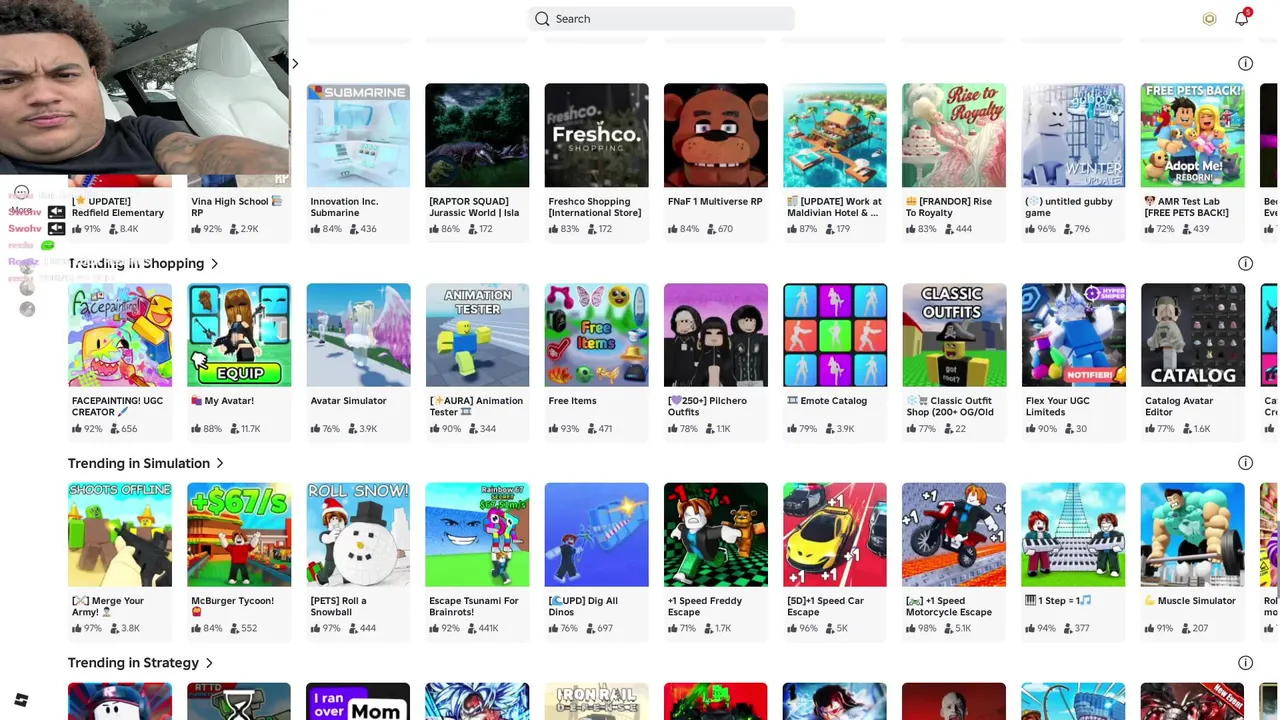Open Avatar Simulator thumbnail
The image size is (1280, 720).
point(358,335)
